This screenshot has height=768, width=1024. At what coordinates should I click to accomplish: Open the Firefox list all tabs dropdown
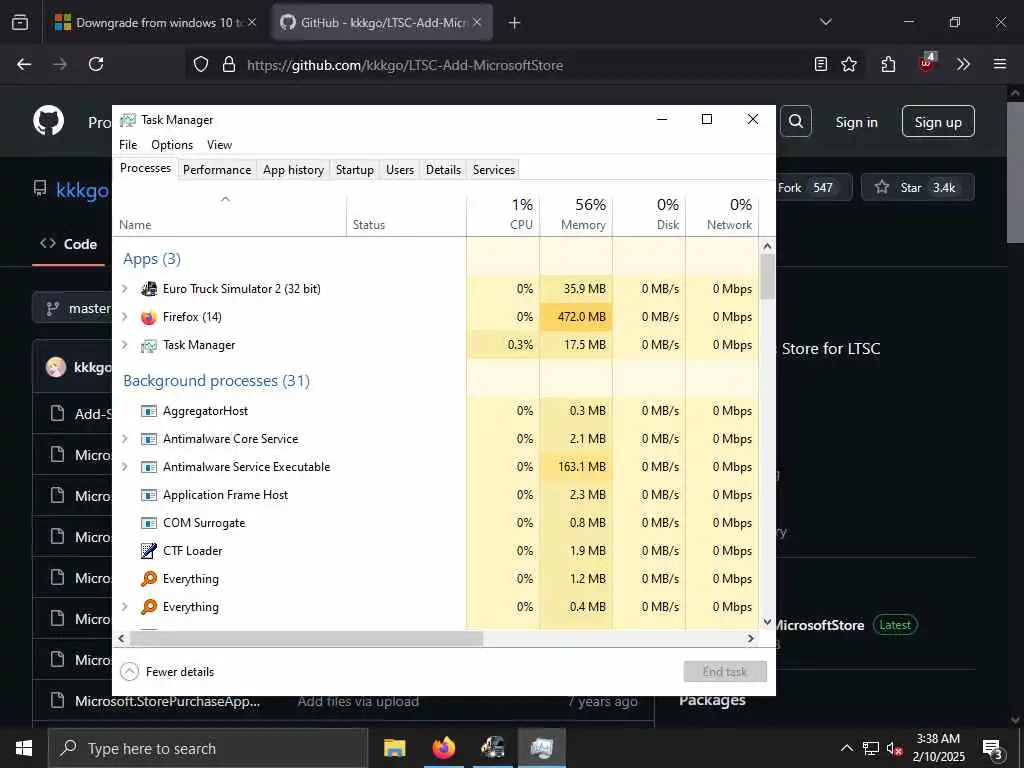pyautogui.click(x=826, y=22)
